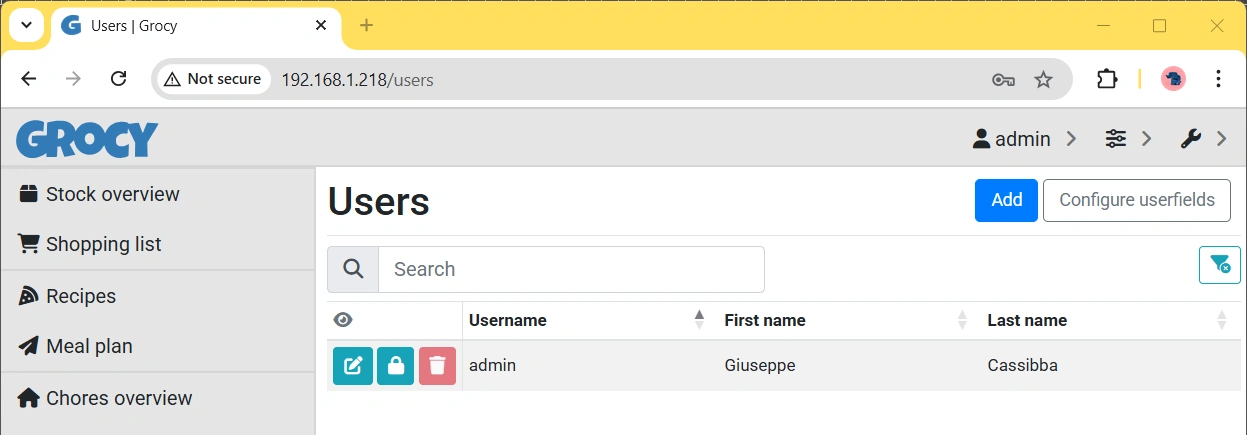Image resolution: width=1247 pixels, height=435 pixels.
Task: Go to Recipes in sidebar
Action: click(158, 296)
